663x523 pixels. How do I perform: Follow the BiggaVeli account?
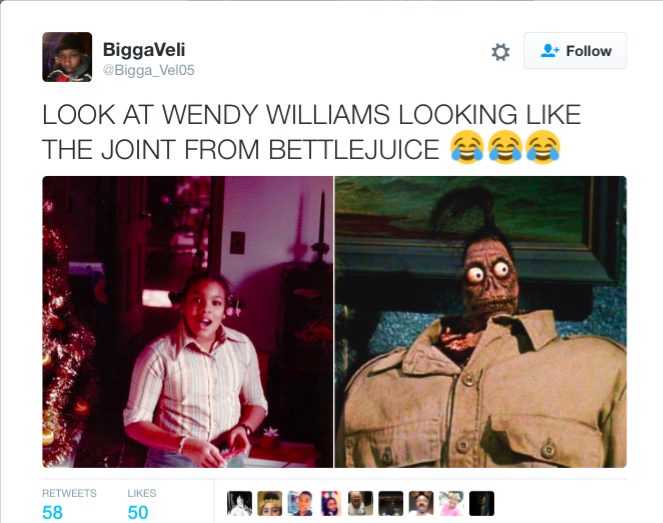(x=575, y=51)
